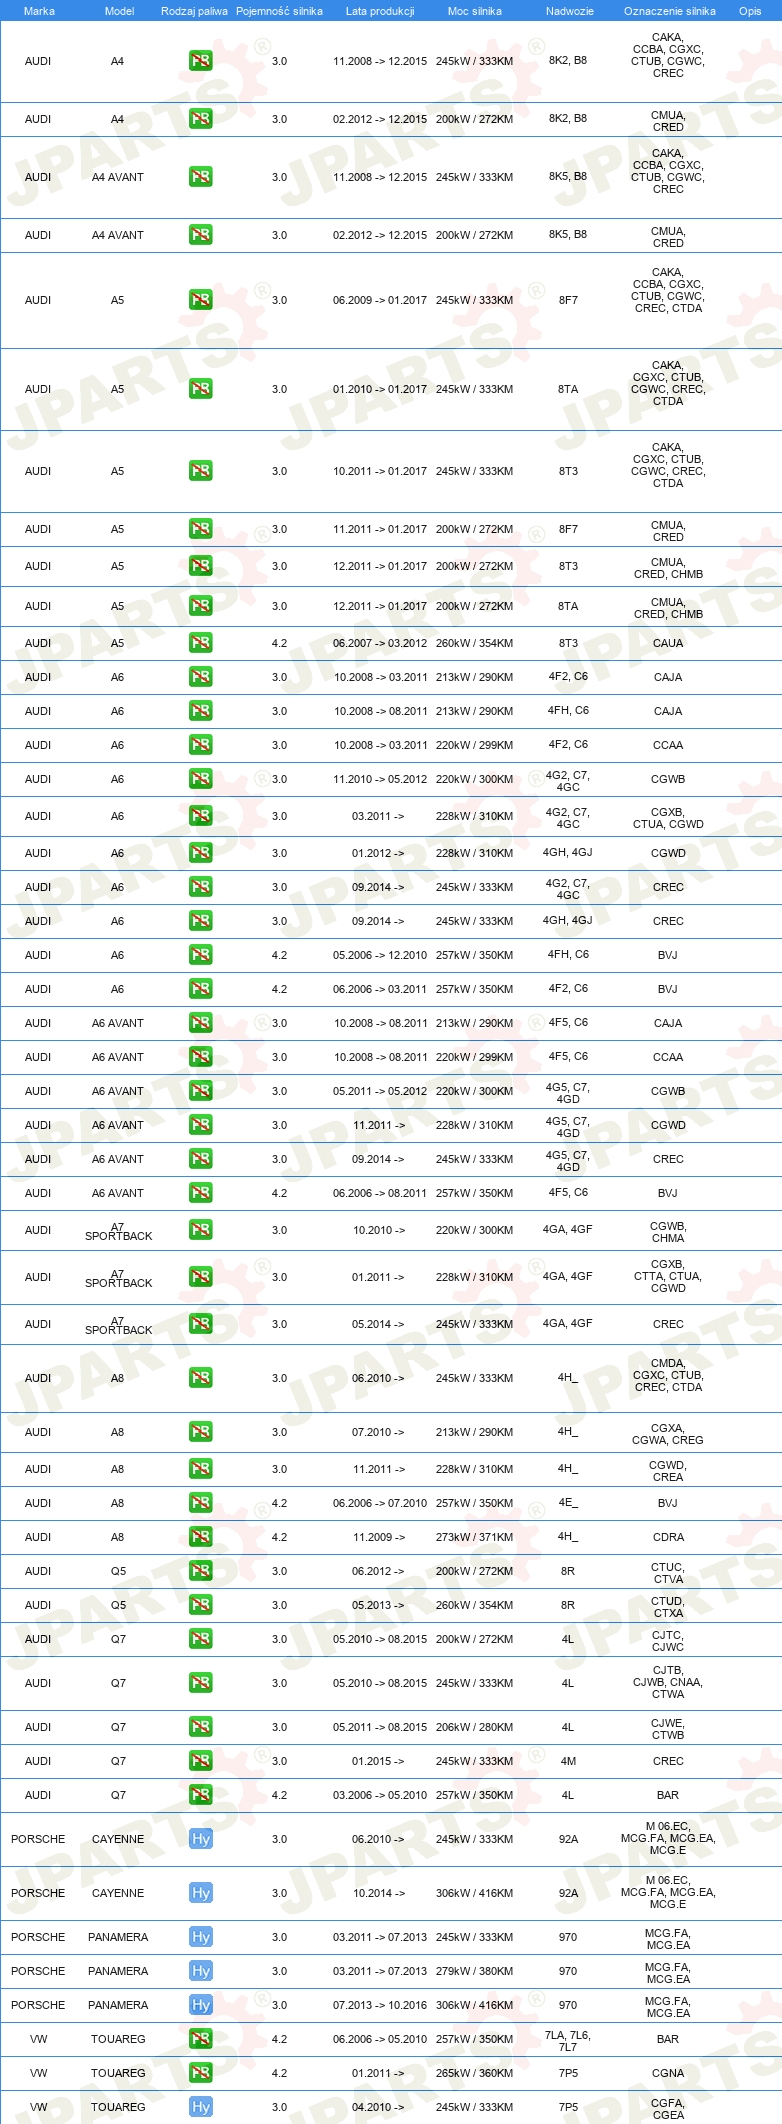Click petrol icon in A6 4FH BVJ row
The height and width of the screenshot is (2124, 782).
coord(200,955)
